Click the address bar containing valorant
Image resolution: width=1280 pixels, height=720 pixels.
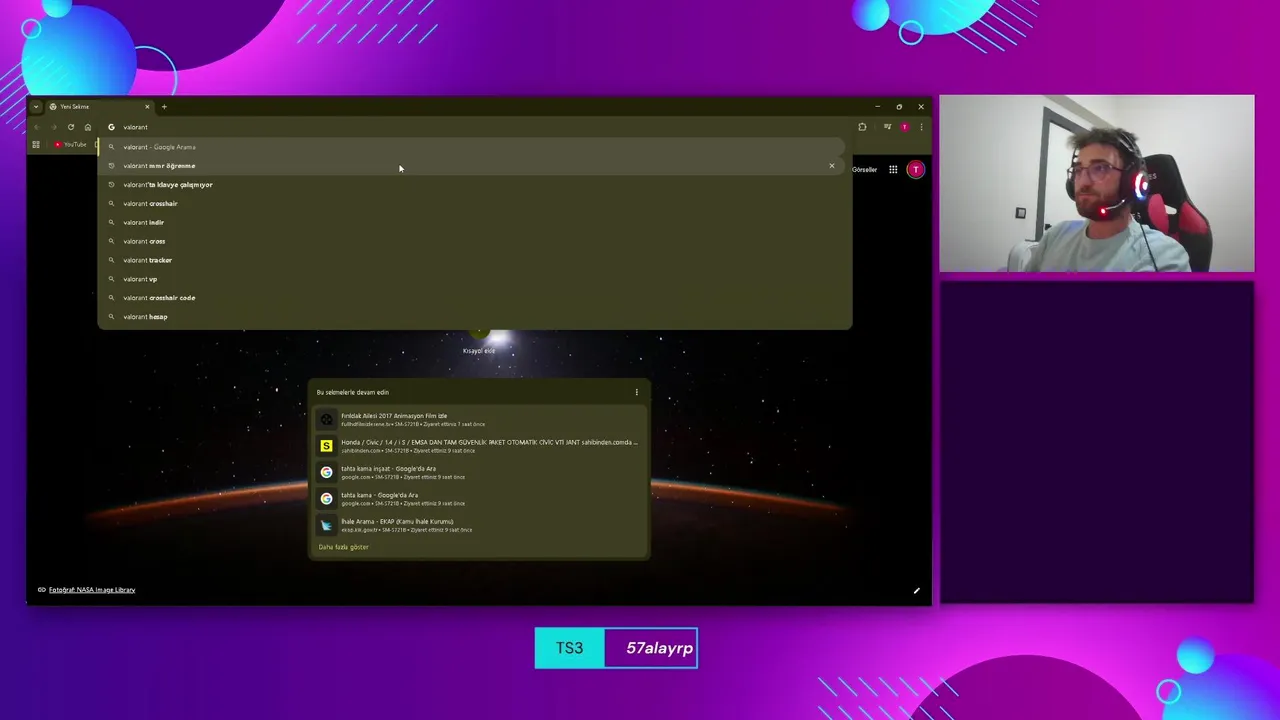coord(475,127)
